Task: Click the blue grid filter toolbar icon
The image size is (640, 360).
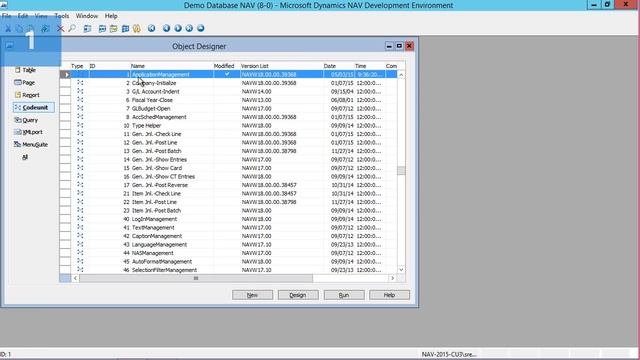Action: point(125,29)
